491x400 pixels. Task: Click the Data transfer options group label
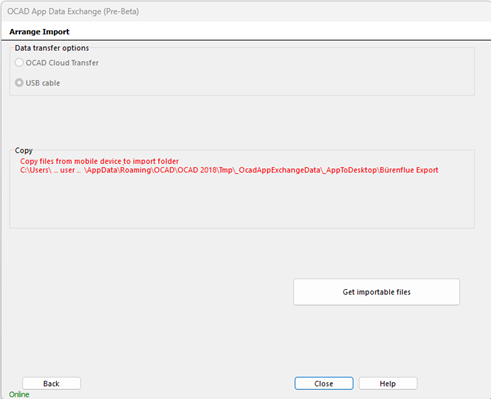[x=52, y=48]
